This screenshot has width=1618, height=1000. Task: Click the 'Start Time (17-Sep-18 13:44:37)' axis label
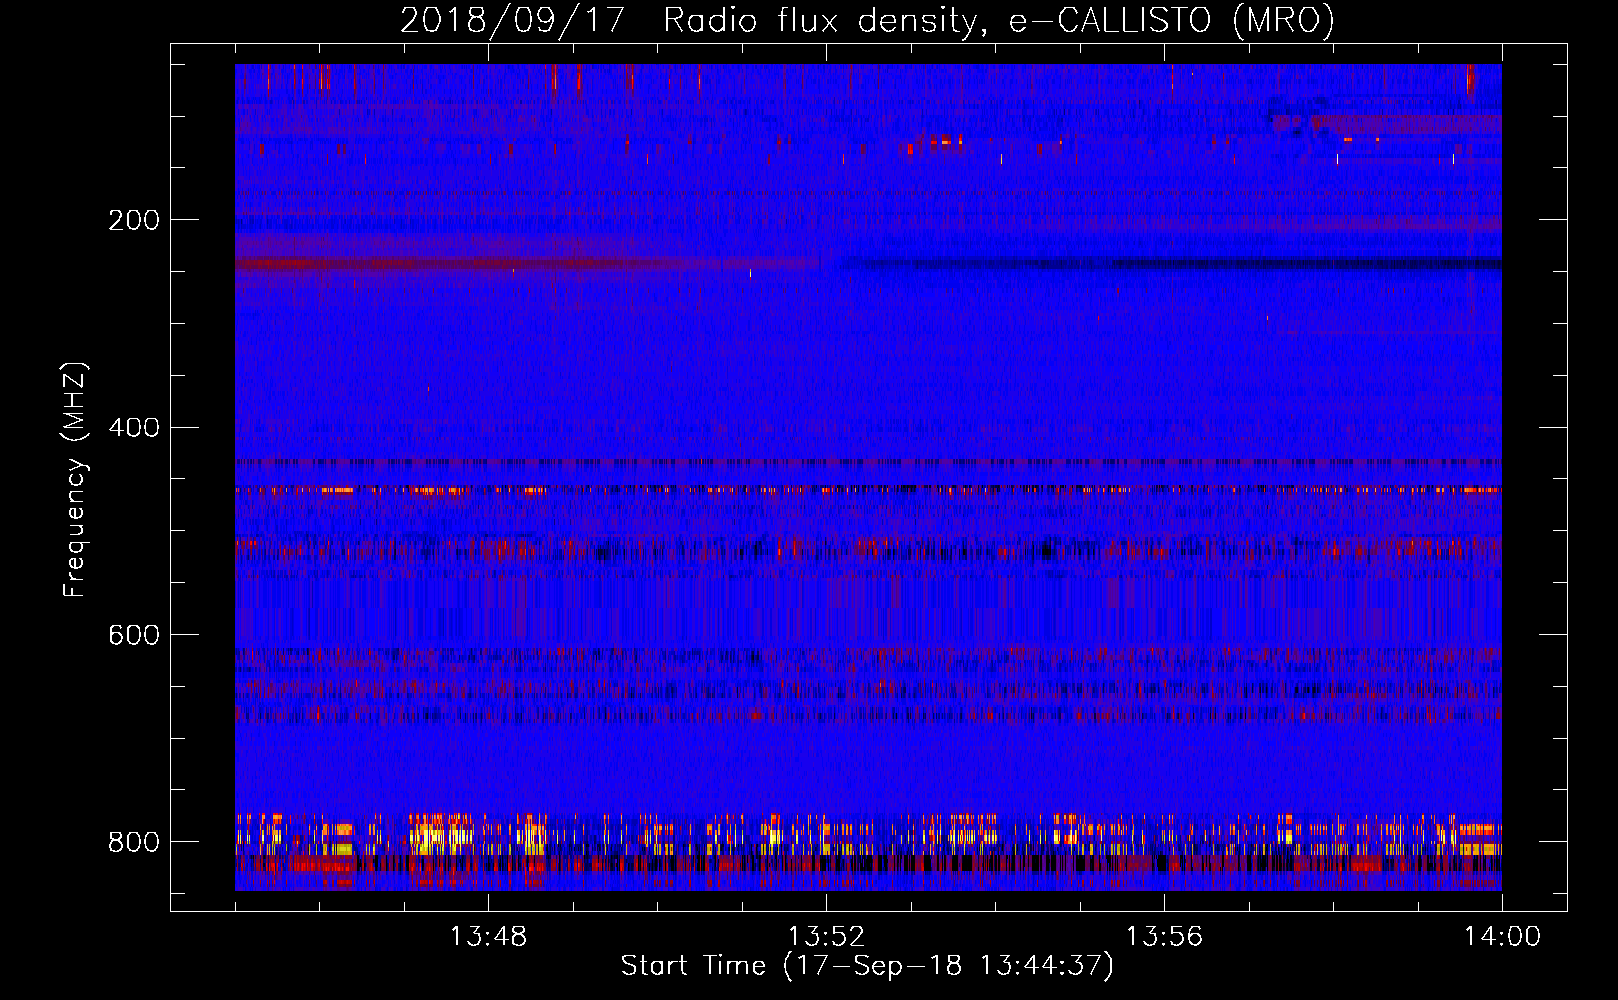click(x=867, y=966)
